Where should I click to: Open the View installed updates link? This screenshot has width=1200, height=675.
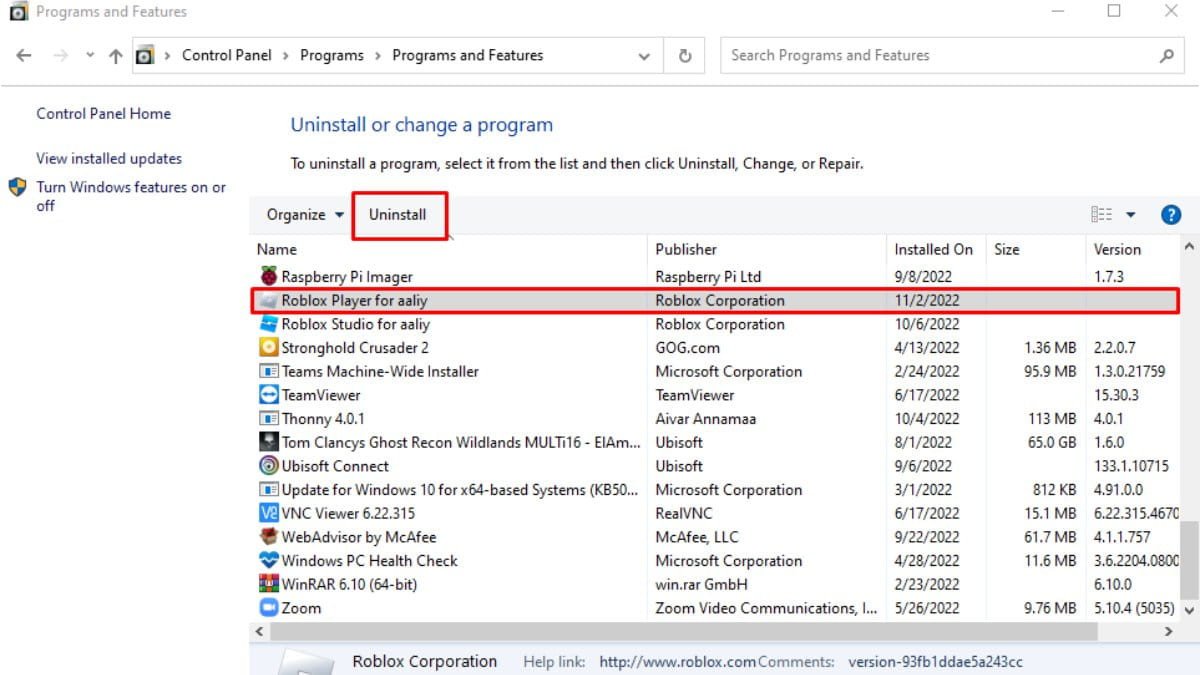pyautogui.click(x=109, y=158)
